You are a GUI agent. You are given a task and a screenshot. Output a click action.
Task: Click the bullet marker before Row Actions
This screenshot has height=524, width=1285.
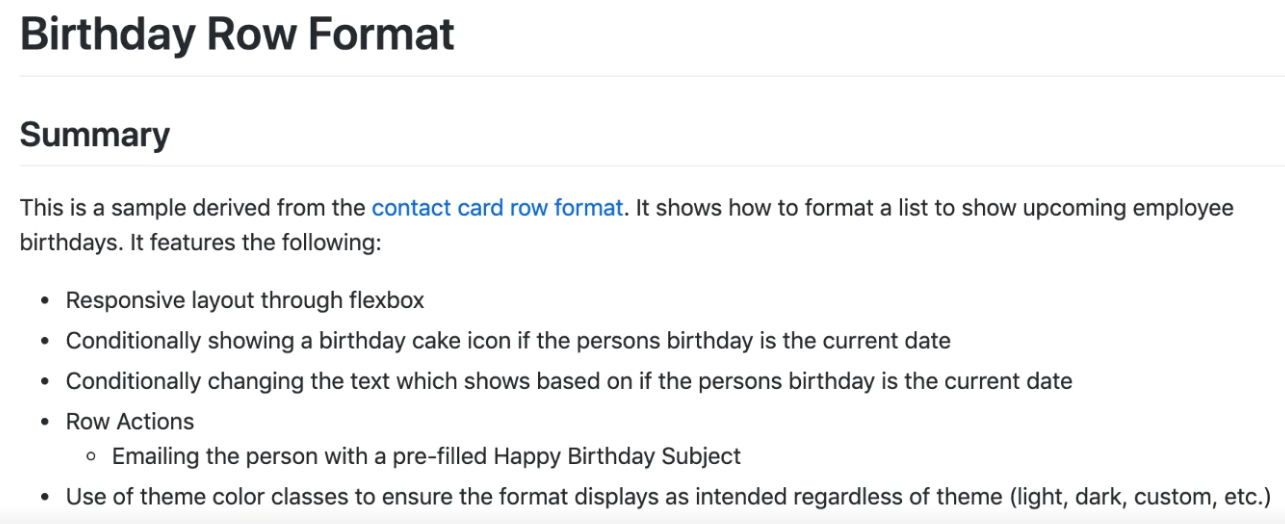click(x=45, y=421)
